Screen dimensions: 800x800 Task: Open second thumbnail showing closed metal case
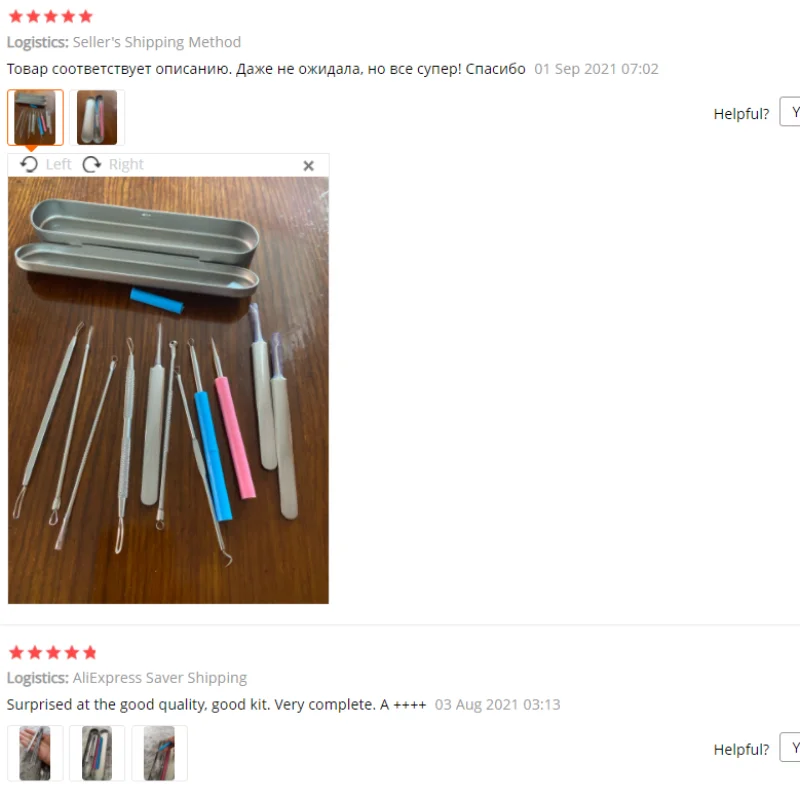[x=97, y=117]
